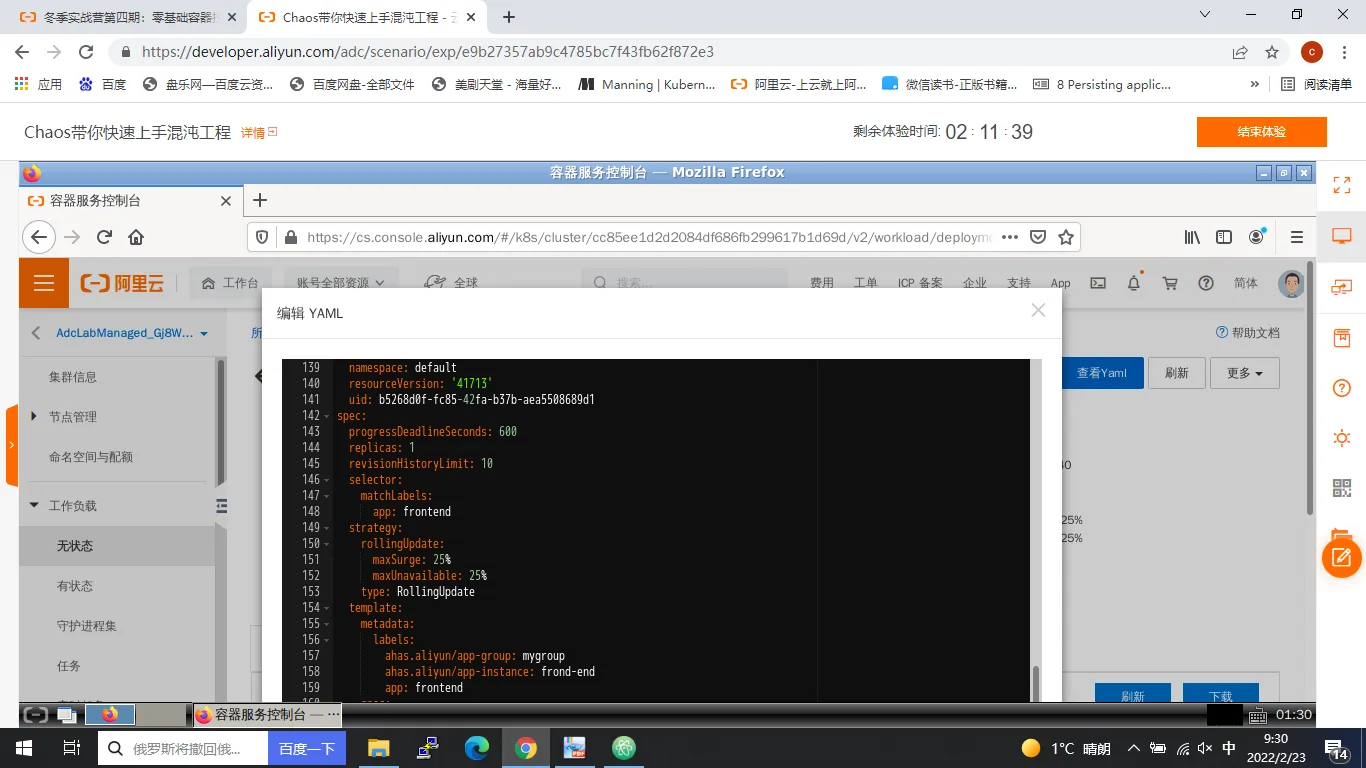Image resolution: width=1366 pixels, height=768 pixels.
Task: Click QR code icon in right sidebar
Action: pos(1342,488)
